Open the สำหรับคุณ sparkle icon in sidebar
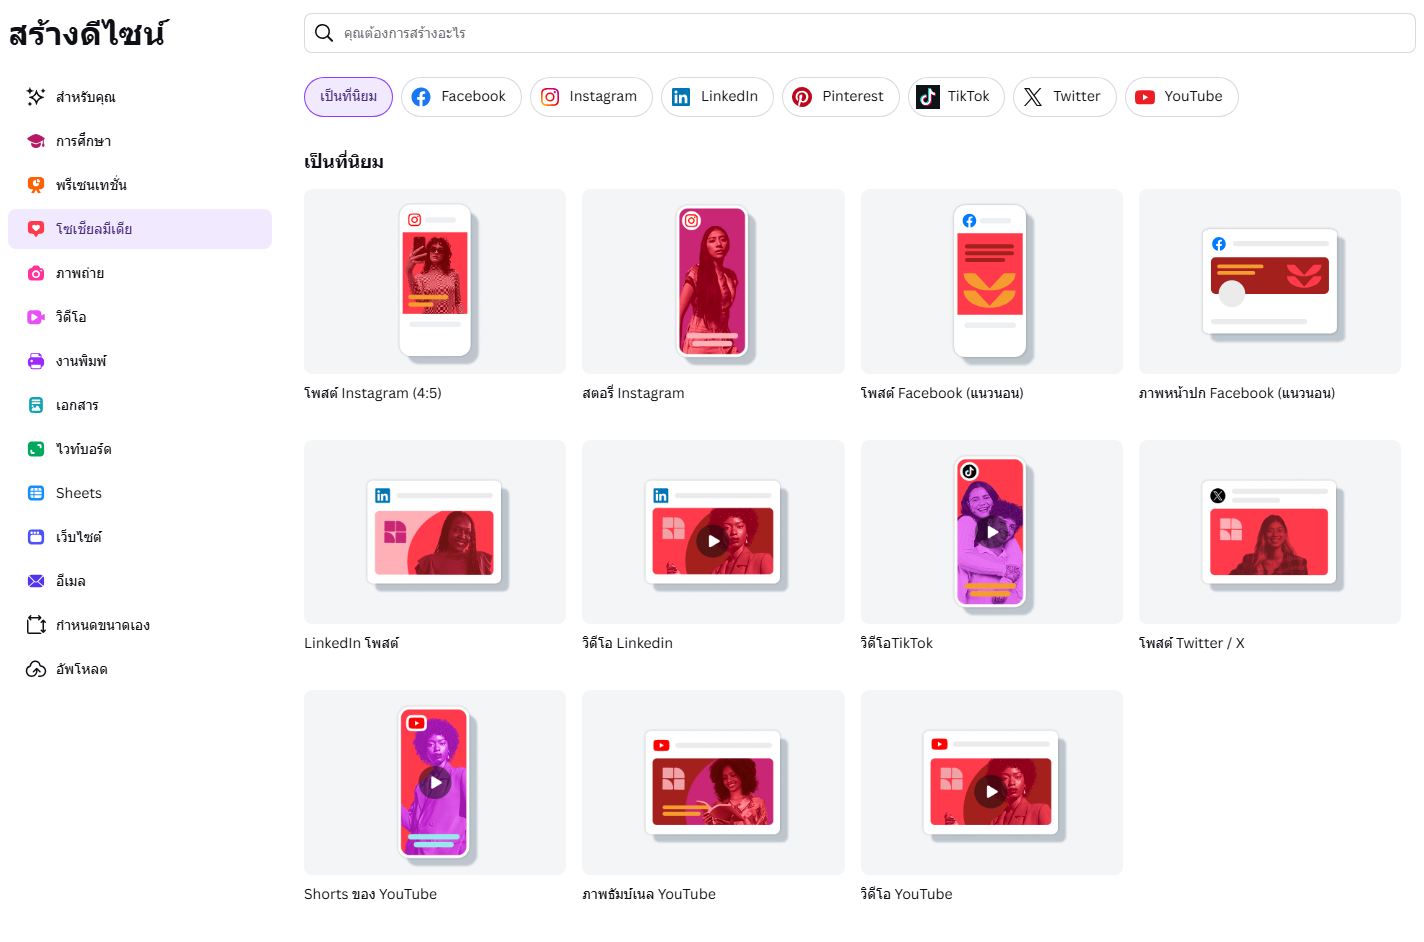The height and width of the screenshot is (942, 1424). (36, 97)
